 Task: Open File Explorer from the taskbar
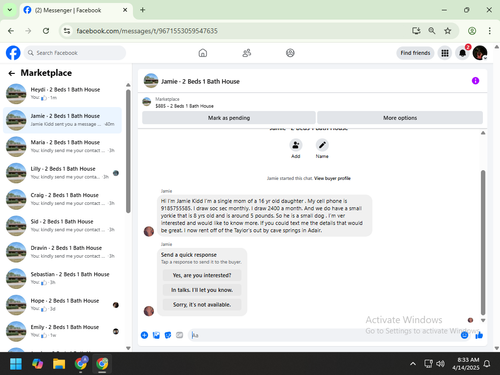point(59,363)
